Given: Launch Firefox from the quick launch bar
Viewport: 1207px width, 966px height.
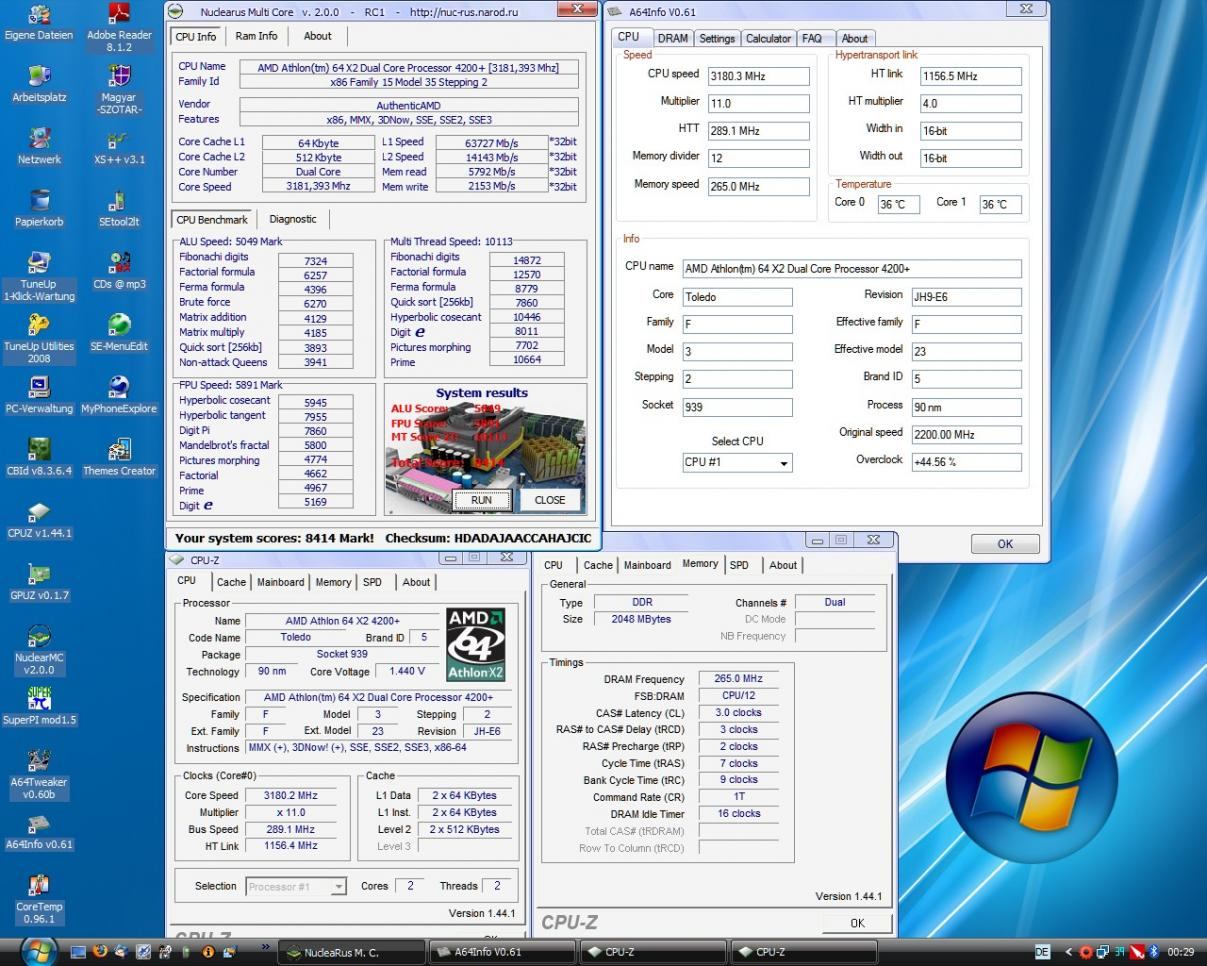Looking at the screenshot, I should (101, 951).
